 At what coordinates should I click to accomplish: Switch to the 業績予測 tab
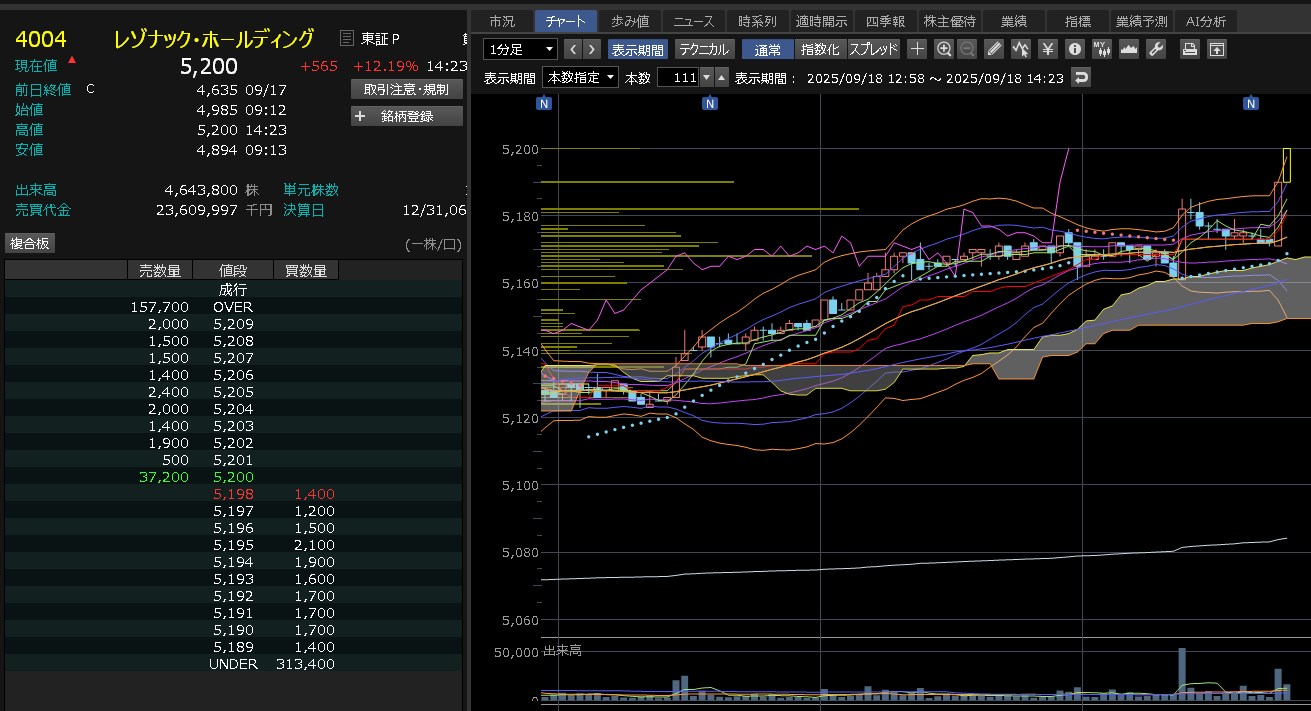1141,20
